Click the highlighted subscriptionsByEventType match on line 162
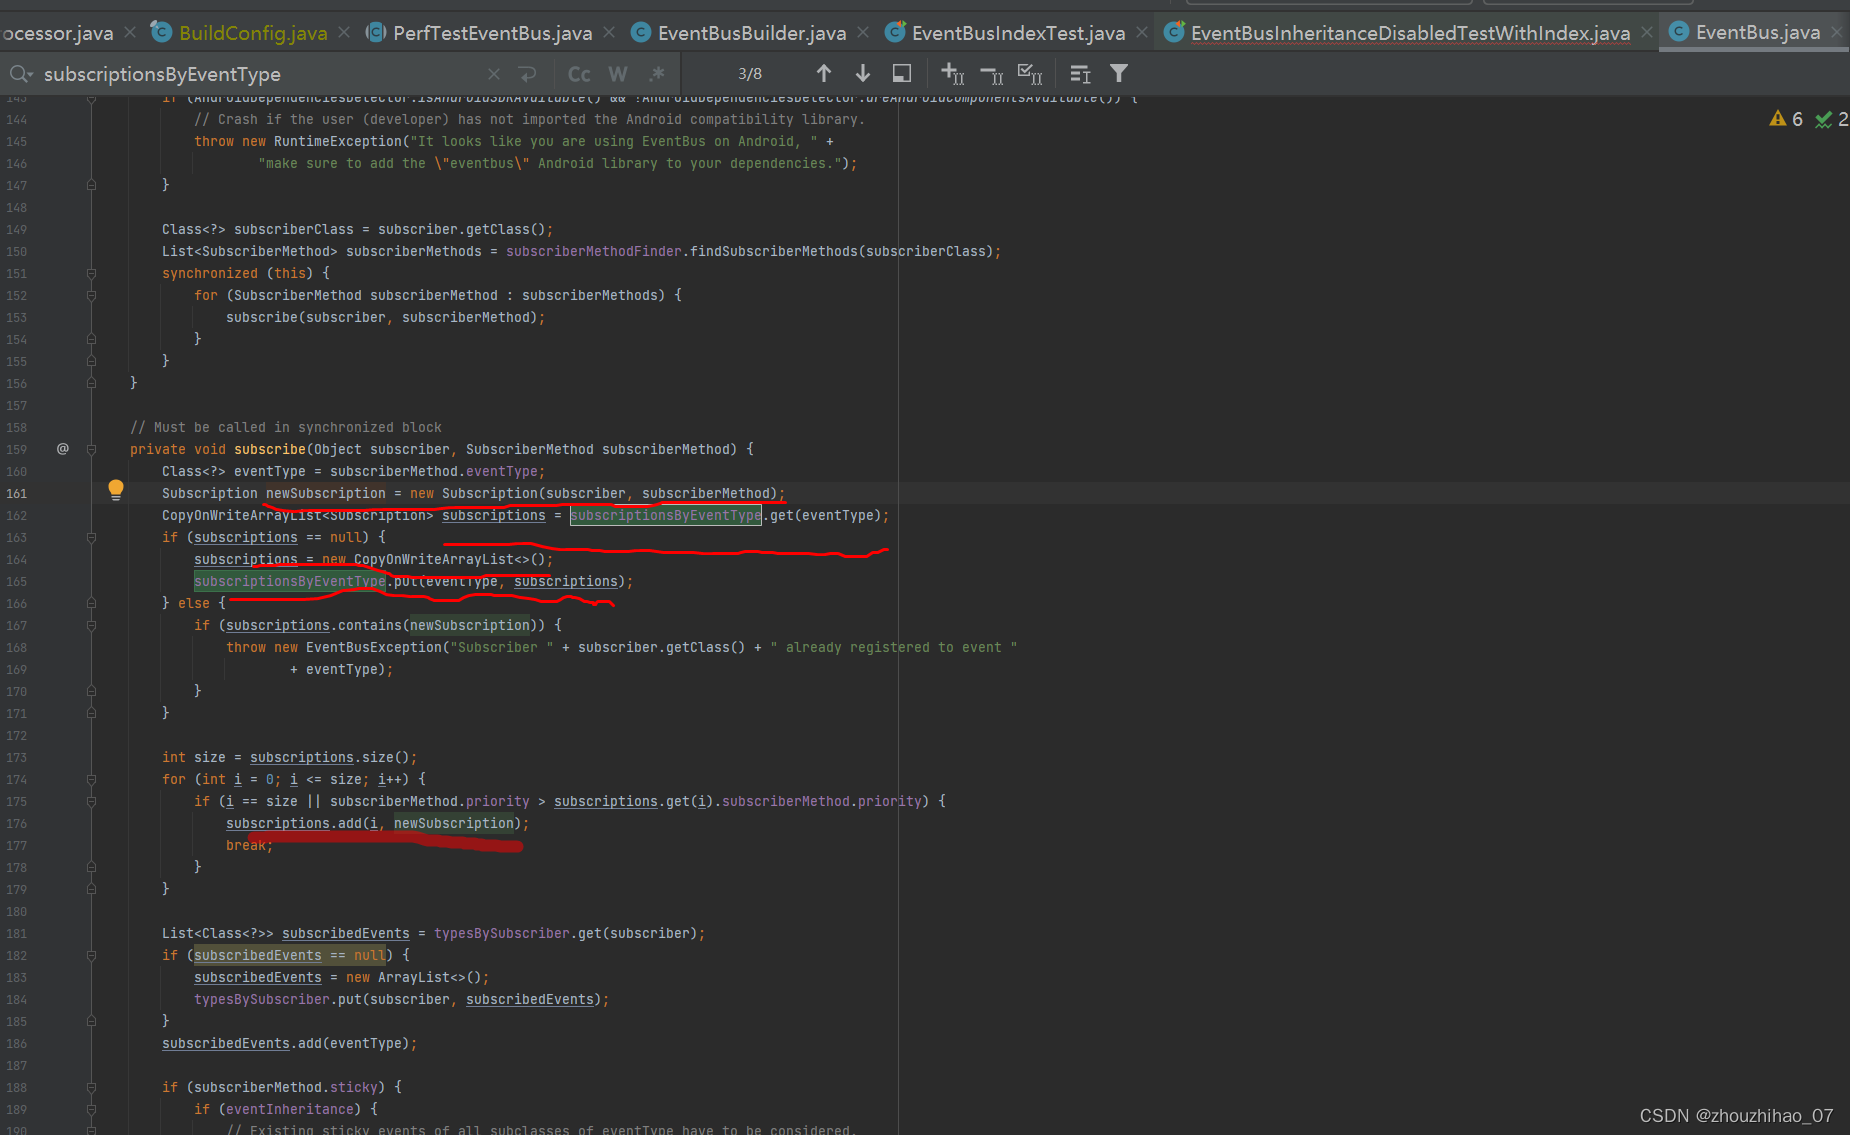This screenshot has height=1135, width=1850. tap(666, 515)
